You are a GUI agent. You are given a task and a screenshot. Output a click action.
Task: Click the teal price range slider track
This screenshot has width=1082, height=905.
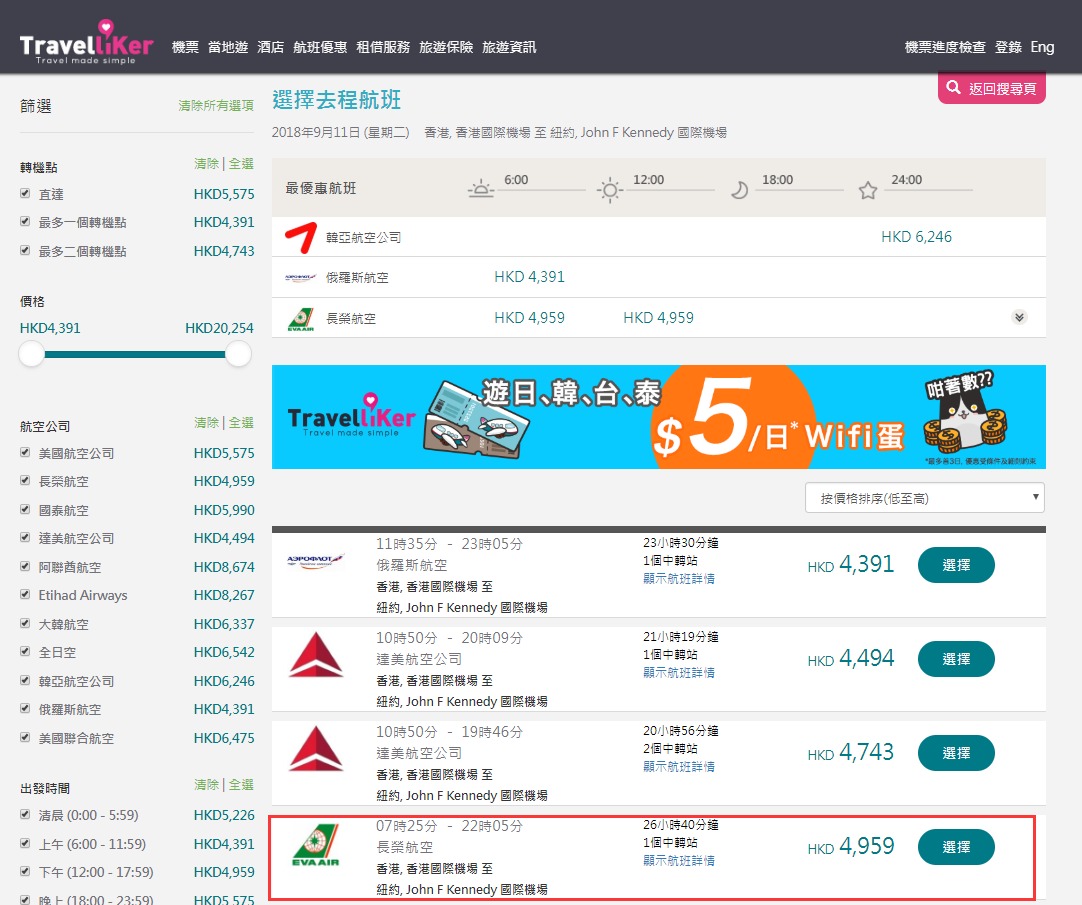tap(135, 354)
